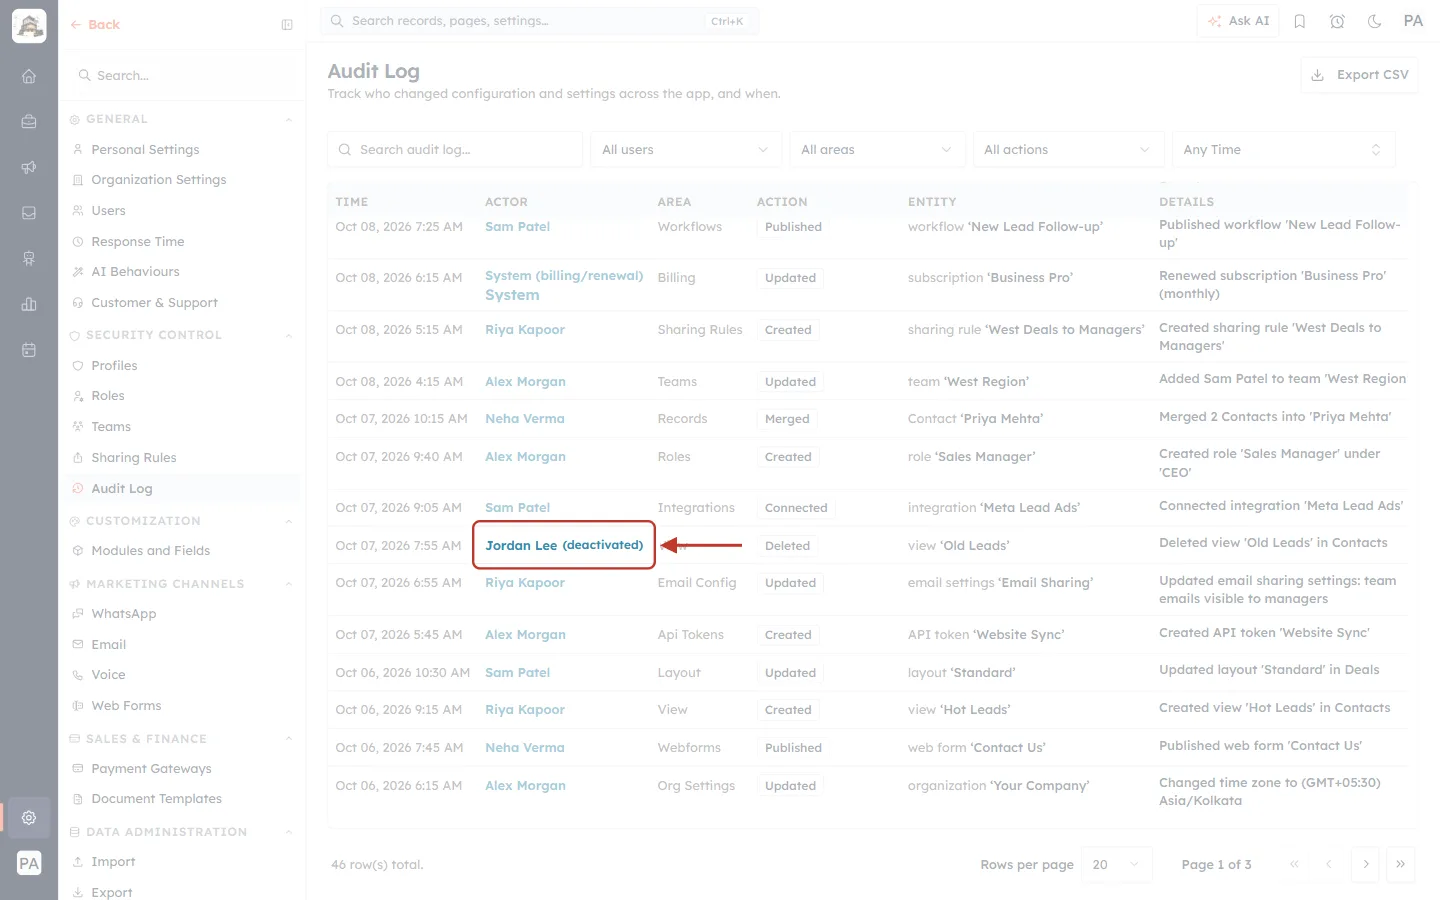
Task: Open the briefcase icon in the left rail
Action: point(29,121)
